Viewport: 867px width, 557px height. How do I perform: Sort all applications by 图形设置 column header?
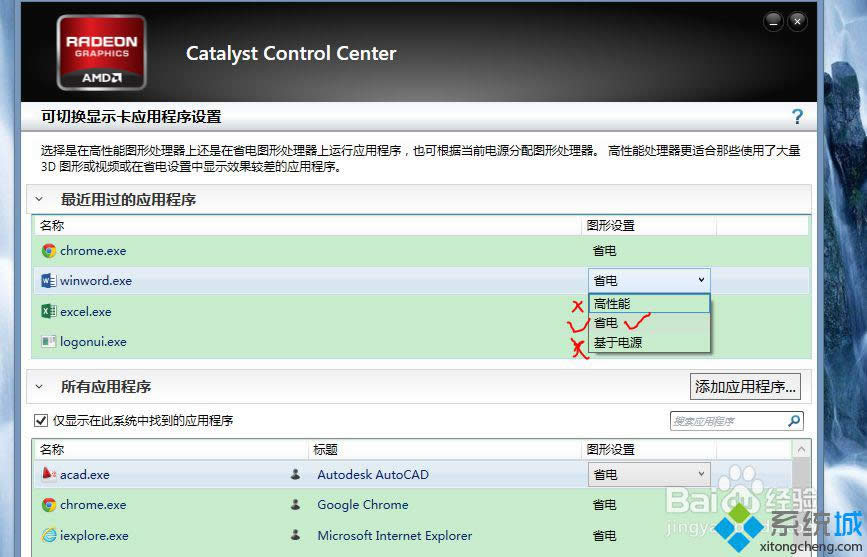click(x=649, y=449)
